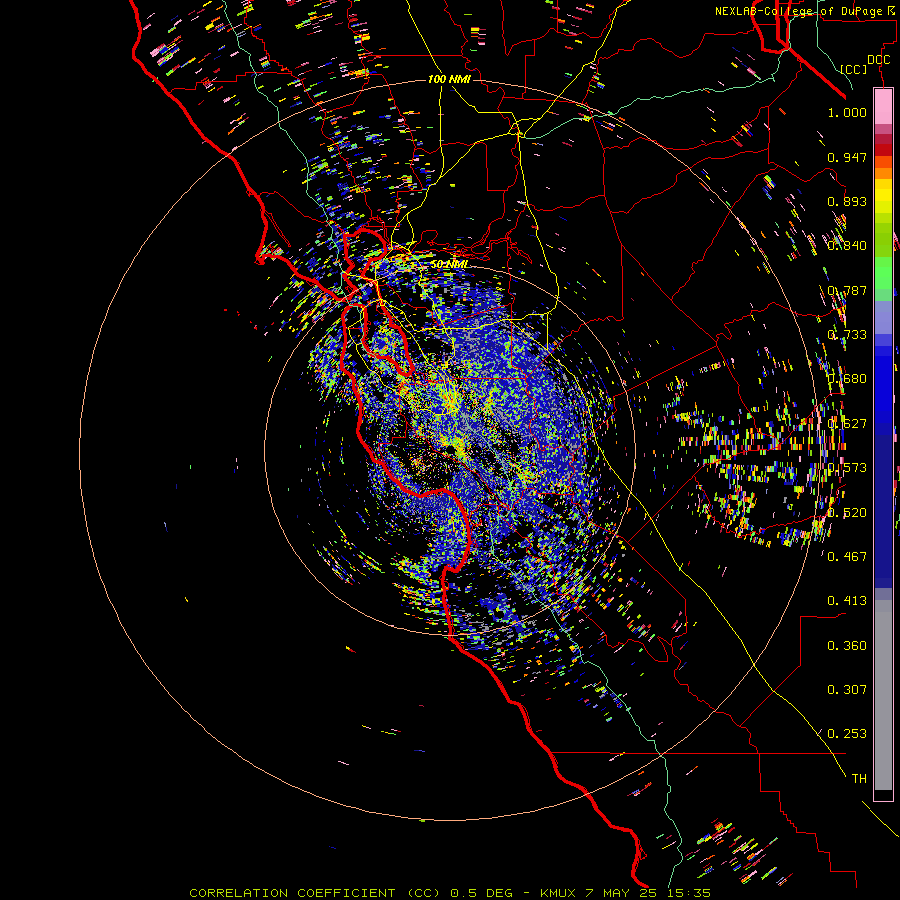Pick the red segment of the color bar
The width and height of the screenshot is (900, 900).
coord(883,150)
